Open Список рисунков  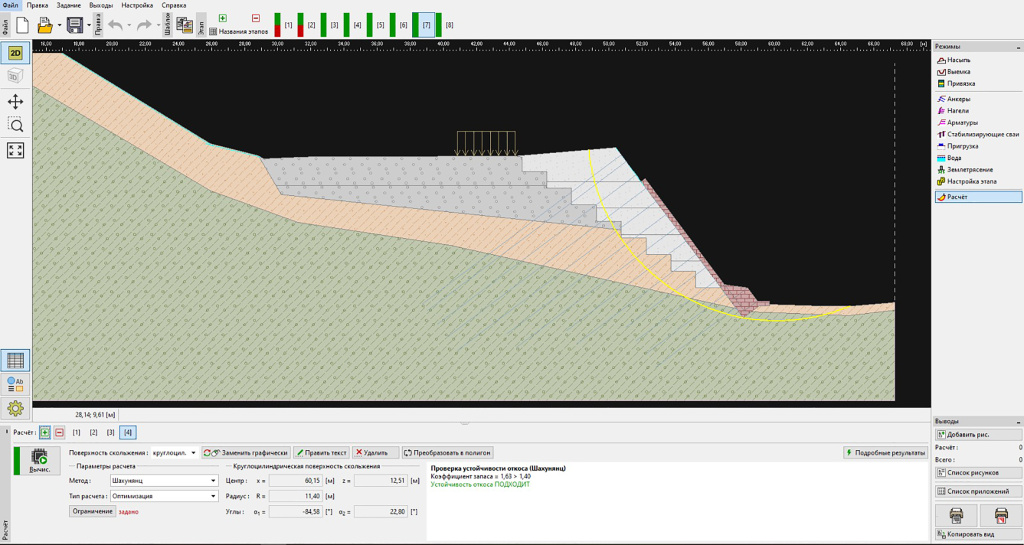click(978, 473)
